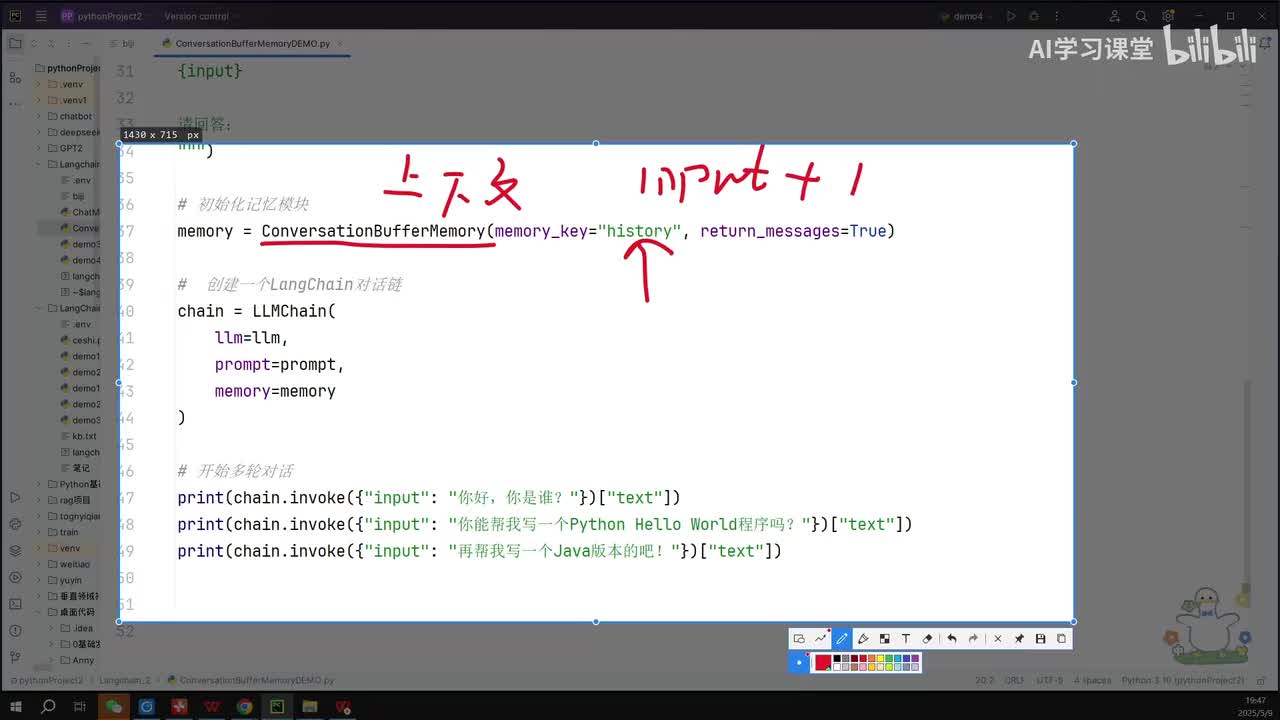1280x720 pixels.
Task: Expand the GPT2 folder
Action: pos(39,148)
